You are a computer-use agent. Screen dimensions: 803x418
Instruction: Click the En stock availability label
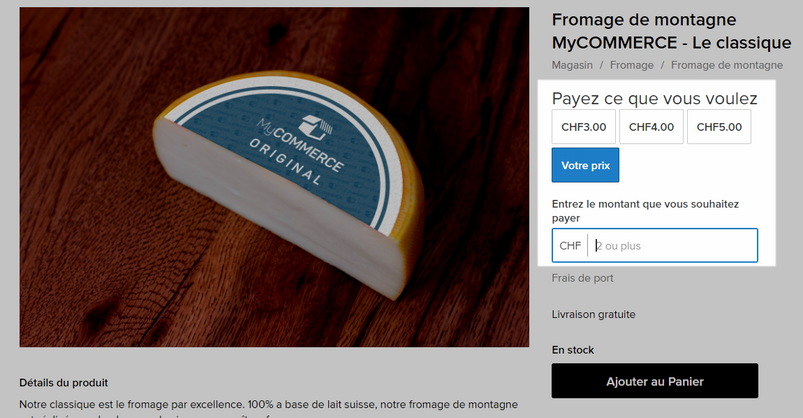point(573,350)
